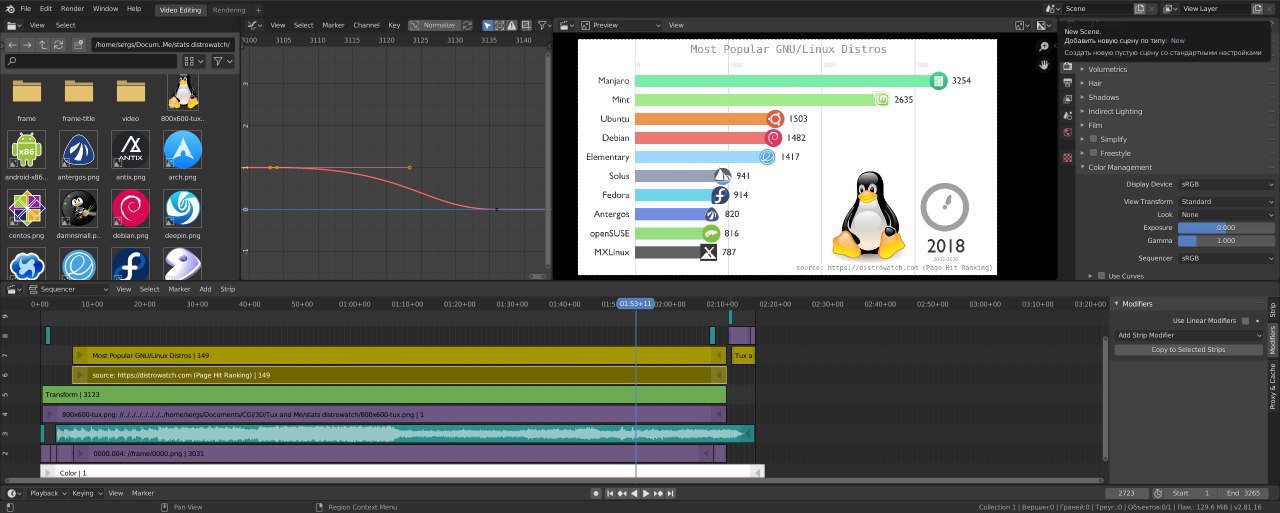Open the Keying popover

pyautogui.click(x=85, y=493)
